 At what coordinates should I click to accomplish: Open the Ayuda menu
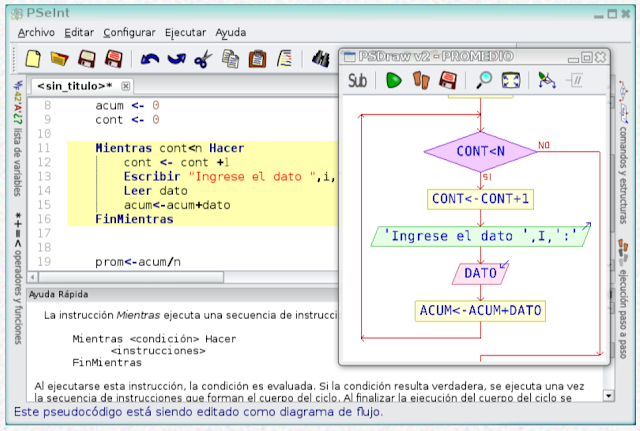pos(231,33)
